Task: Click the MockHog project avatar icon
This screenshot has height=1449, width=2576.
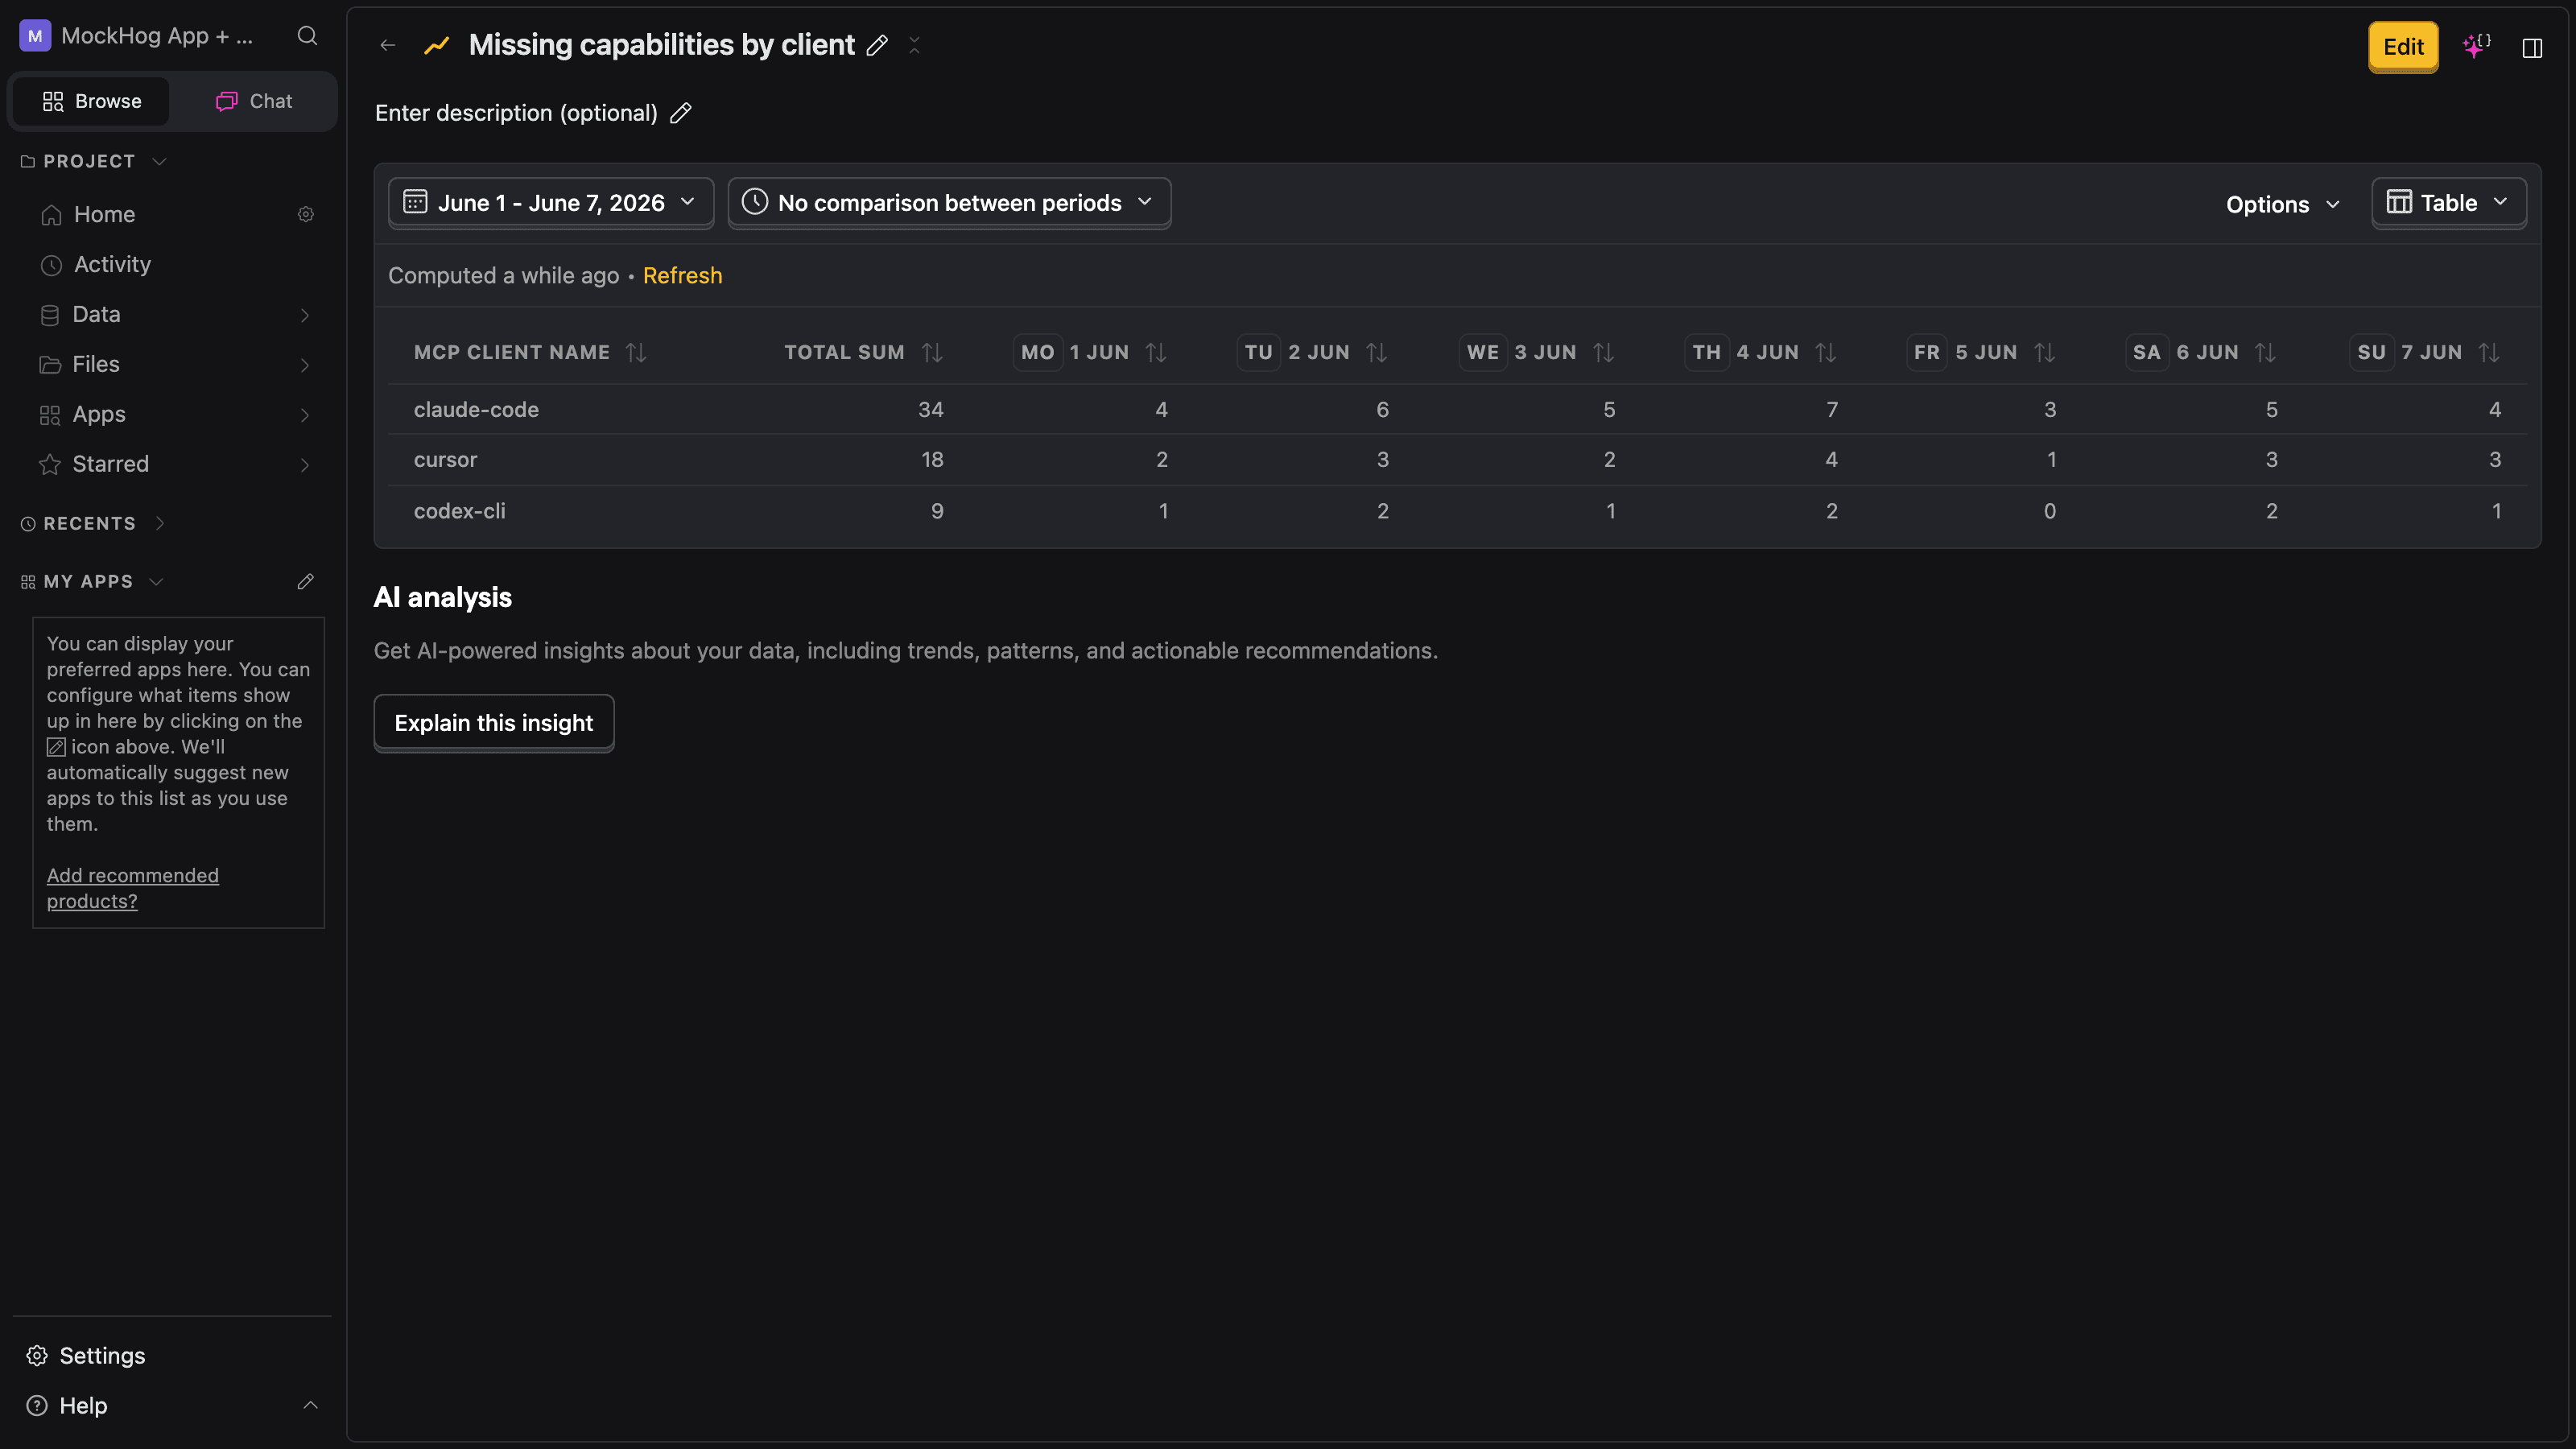Action: (35, 36)
